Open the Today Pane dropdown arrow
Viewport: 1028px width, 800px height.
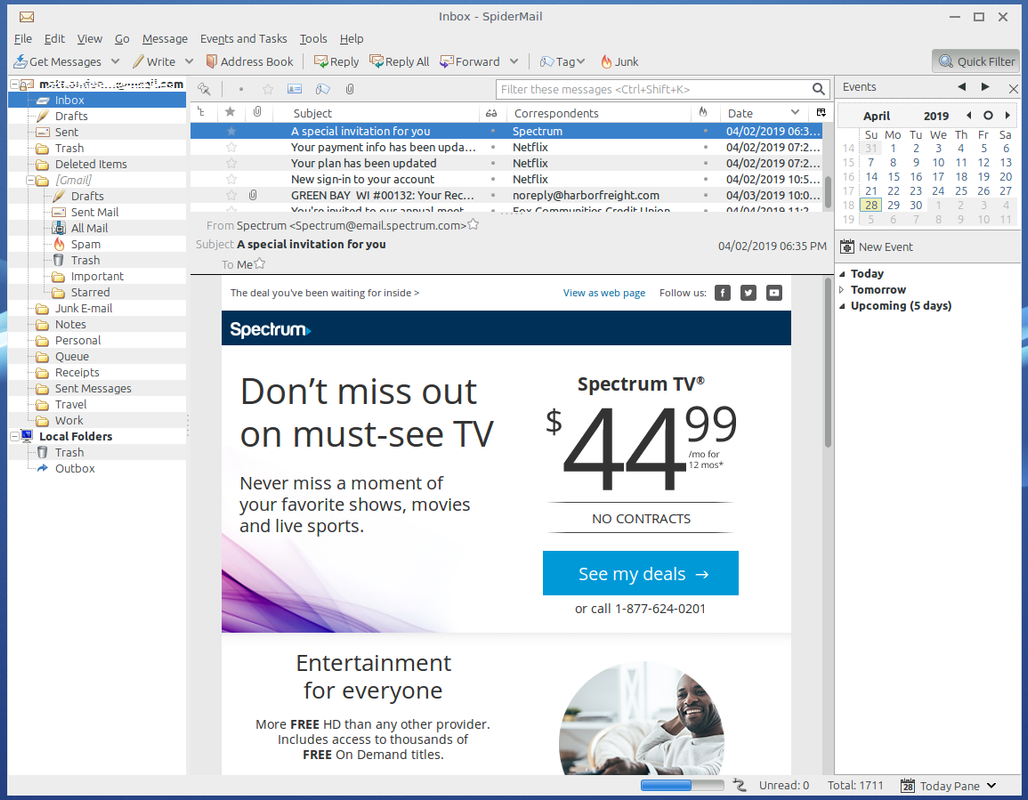tap(991, 786)
